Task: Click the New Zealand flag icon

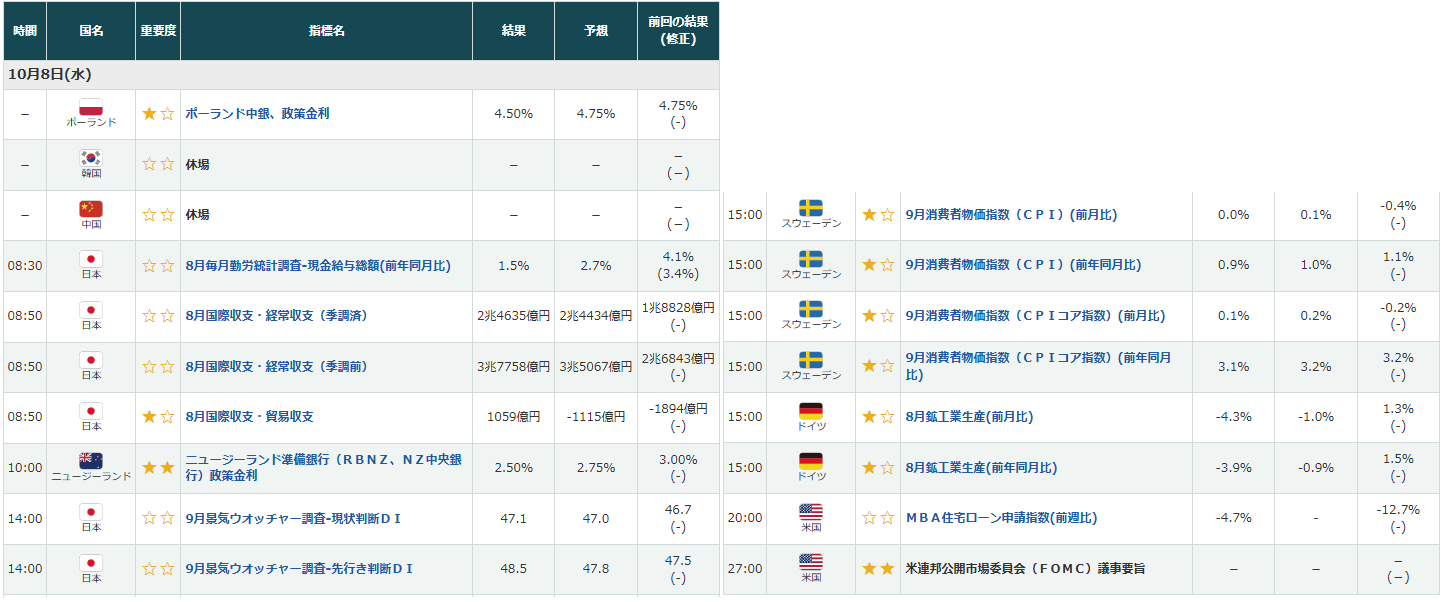Action: (x=91, y=461)
